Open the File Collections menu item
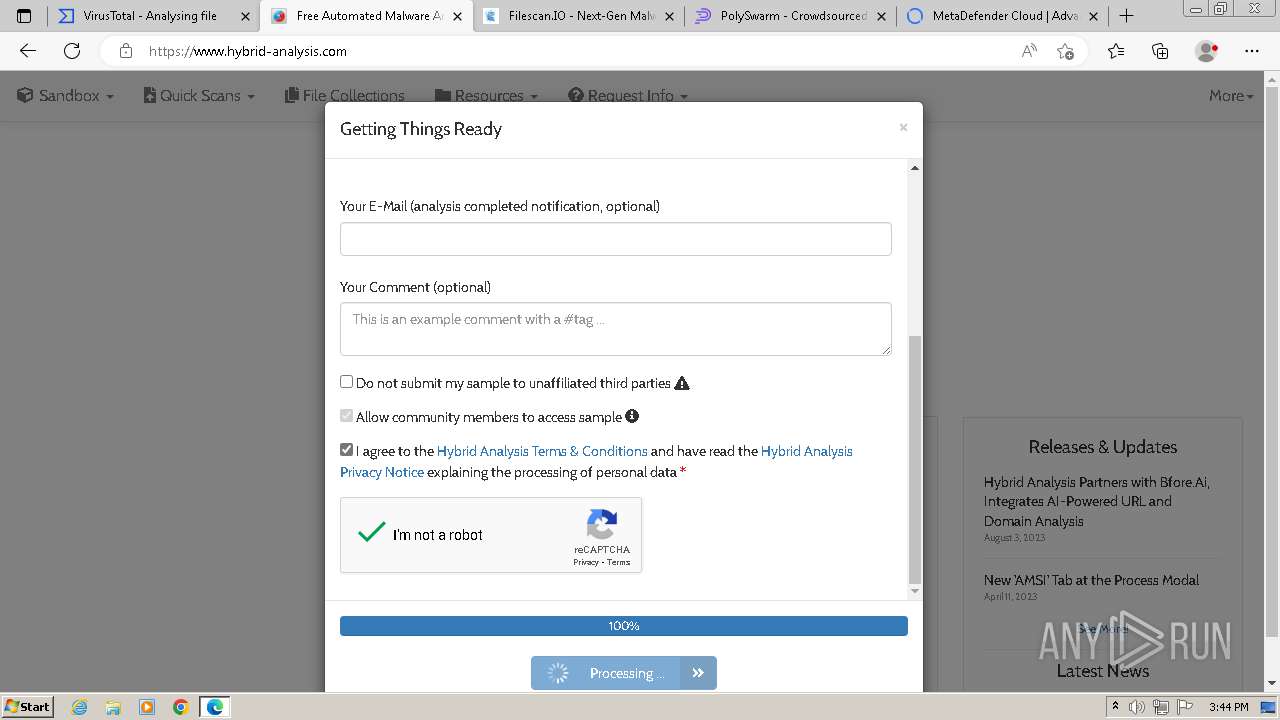This screenshot has height=720, width=1280. (x=345, y=96)
